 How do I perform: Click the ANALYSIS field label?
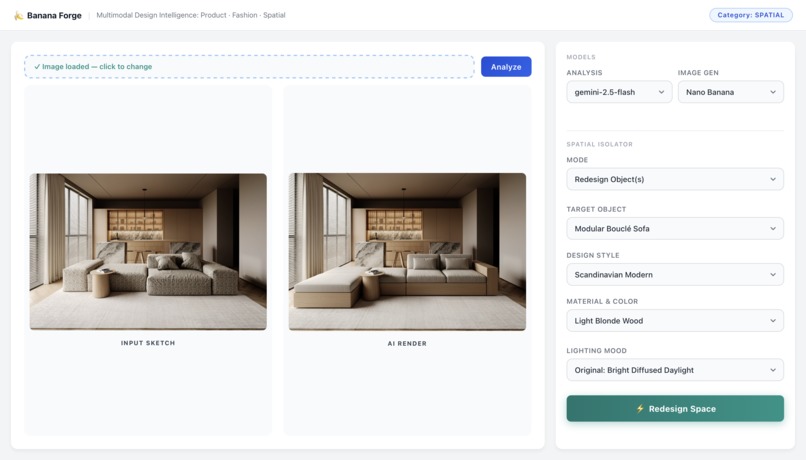coord(584,73)
